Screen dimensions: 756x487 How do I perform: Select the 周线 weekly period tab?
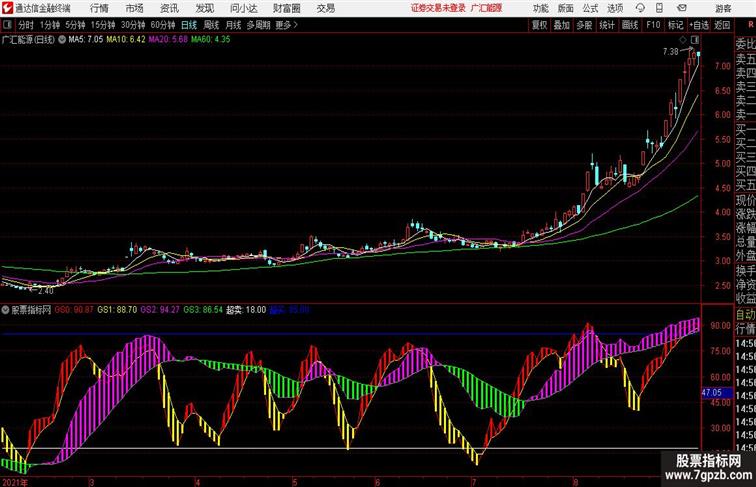(211, 25)
